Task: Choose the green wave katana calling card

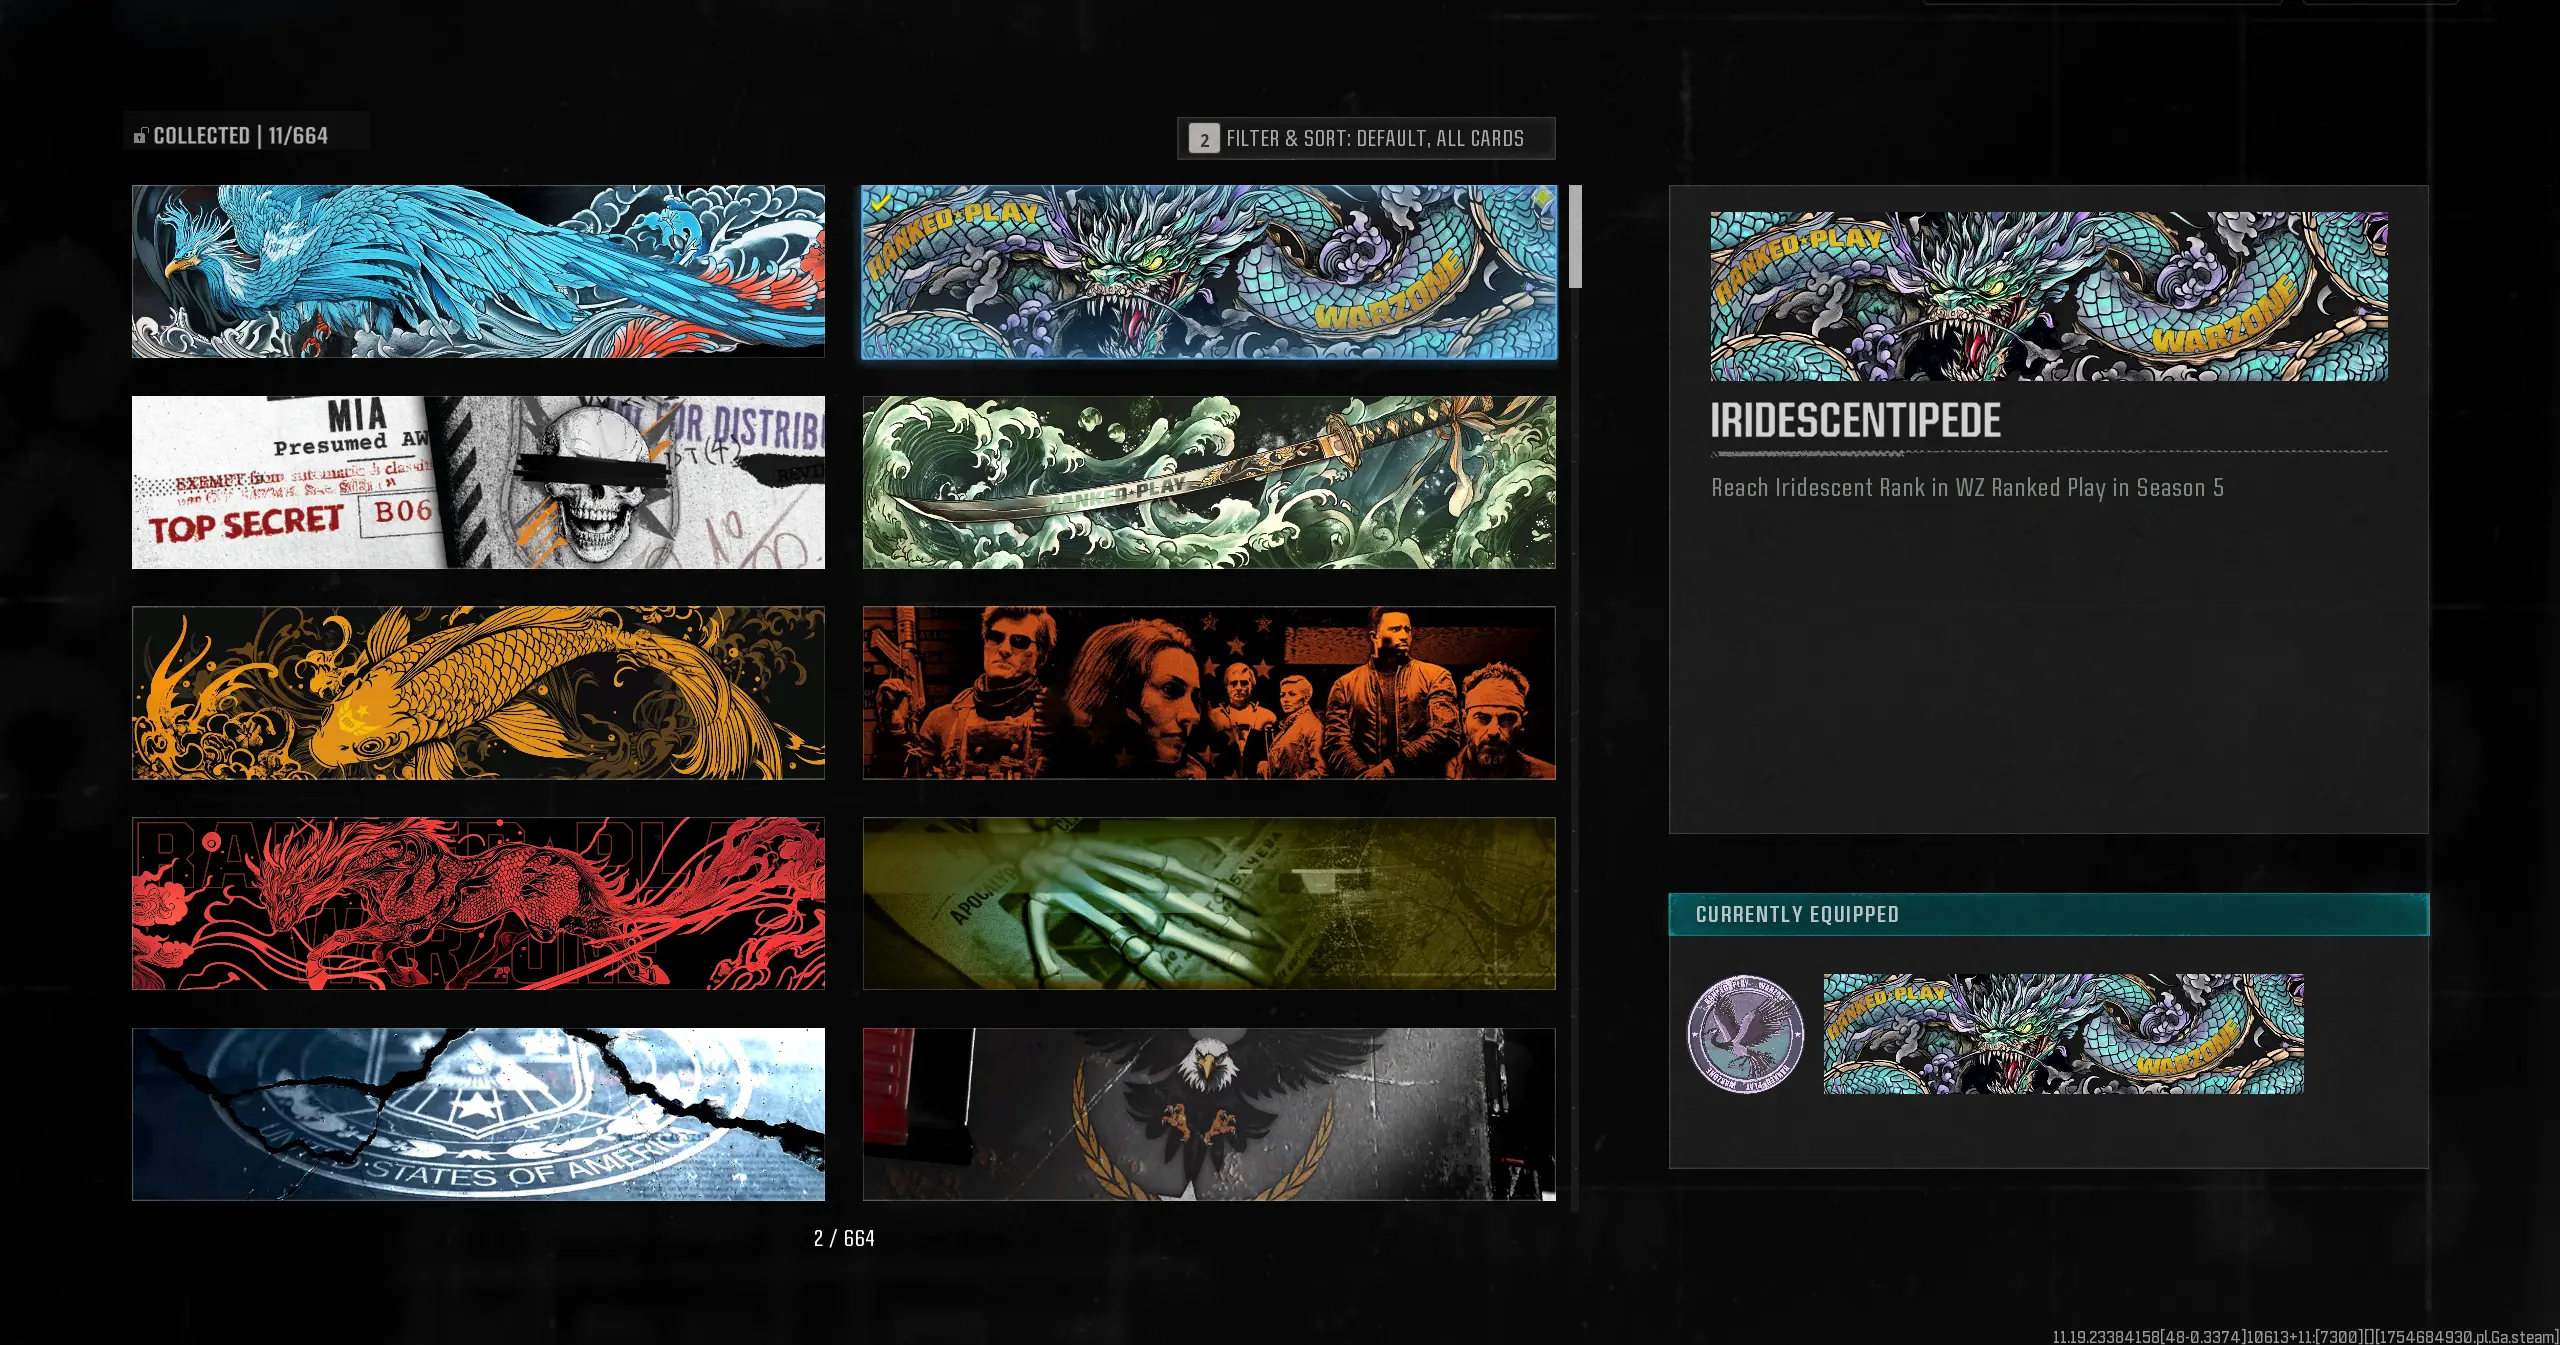Action: pyautogui.click(x=1208, y=482)
